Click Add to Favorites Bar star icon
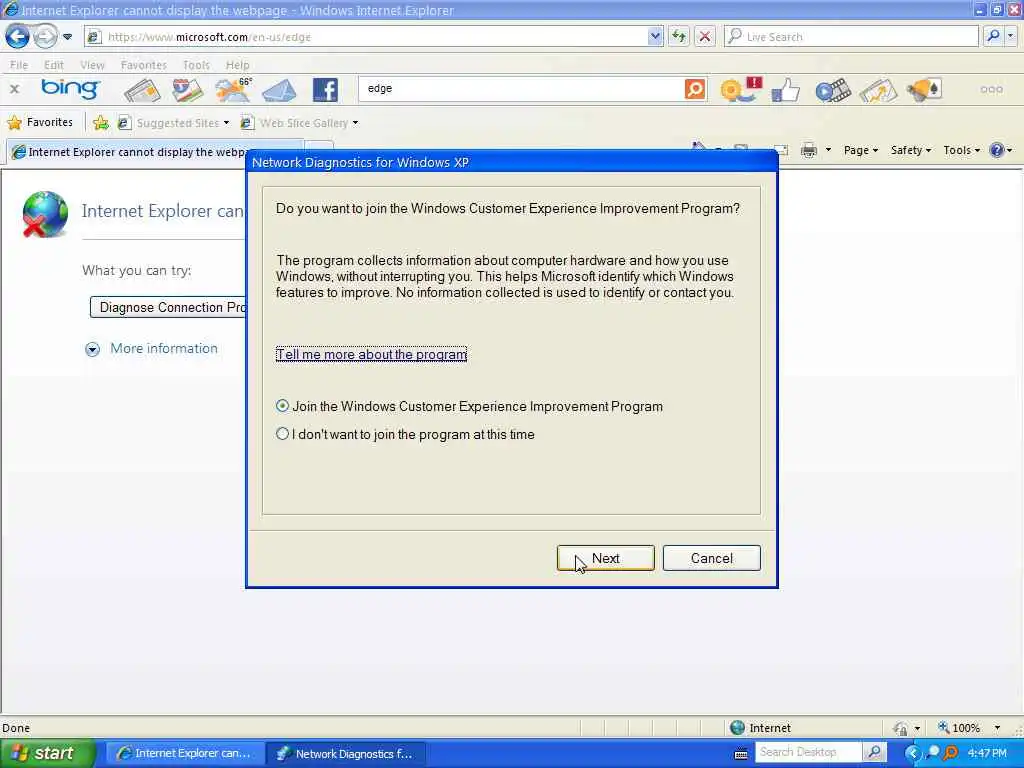This screenshot has height=768, width=1024. point(101,123)
